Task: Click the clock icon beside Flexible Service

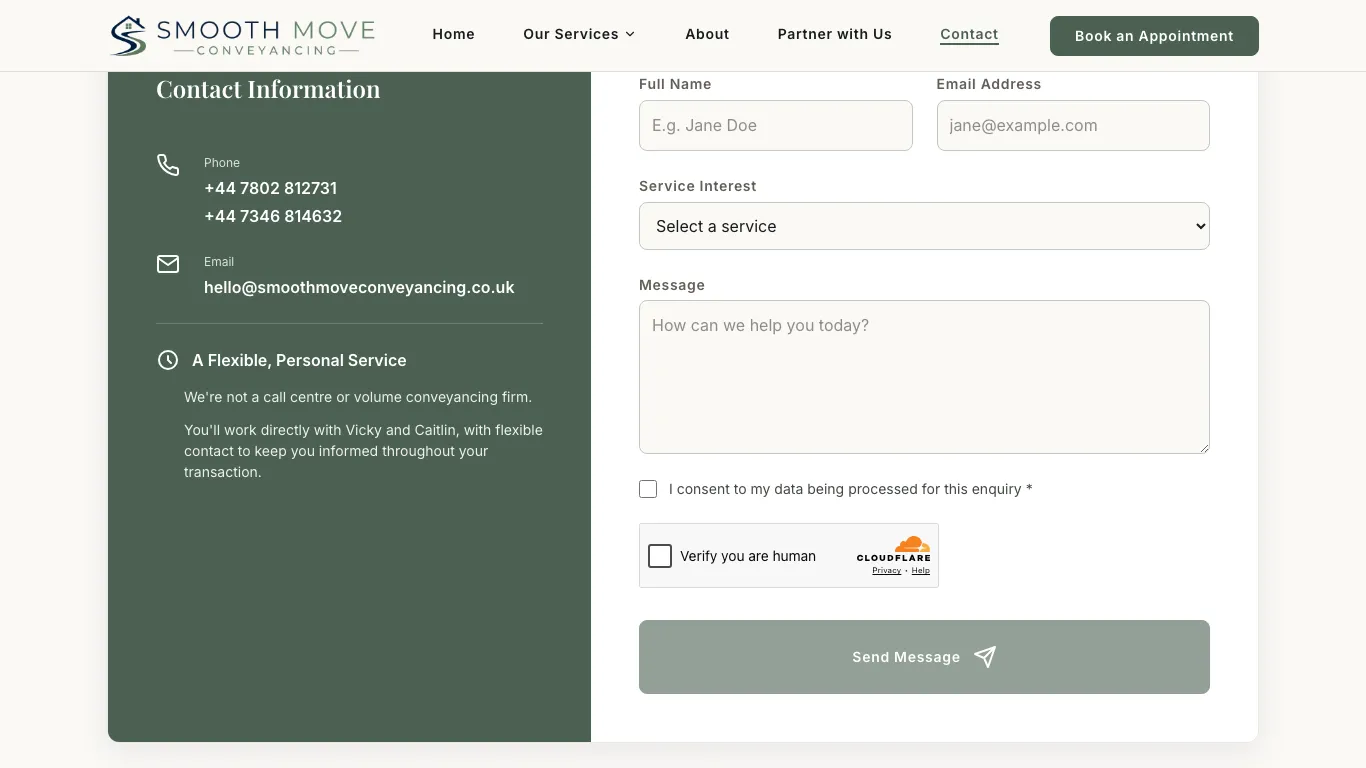Action: pyautogui.click(x=168, y=360)
